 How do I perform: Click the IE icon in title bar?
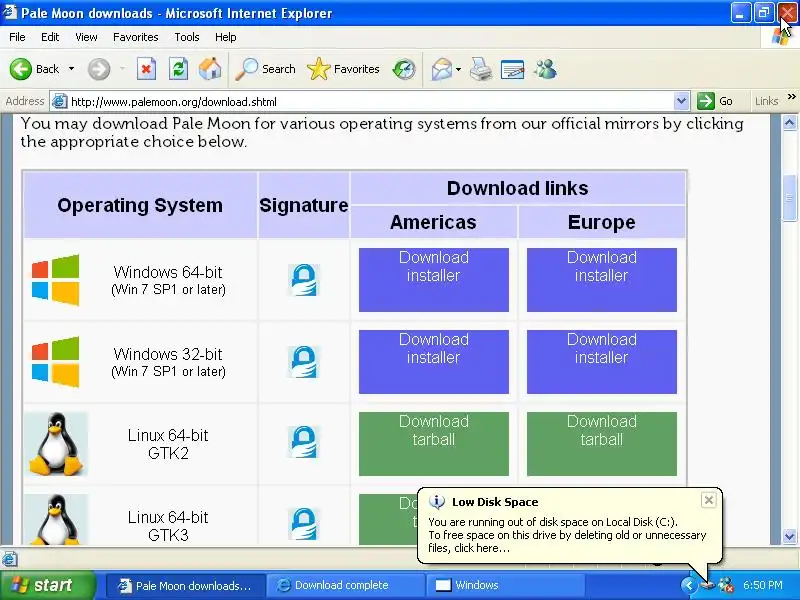[10, 12]
